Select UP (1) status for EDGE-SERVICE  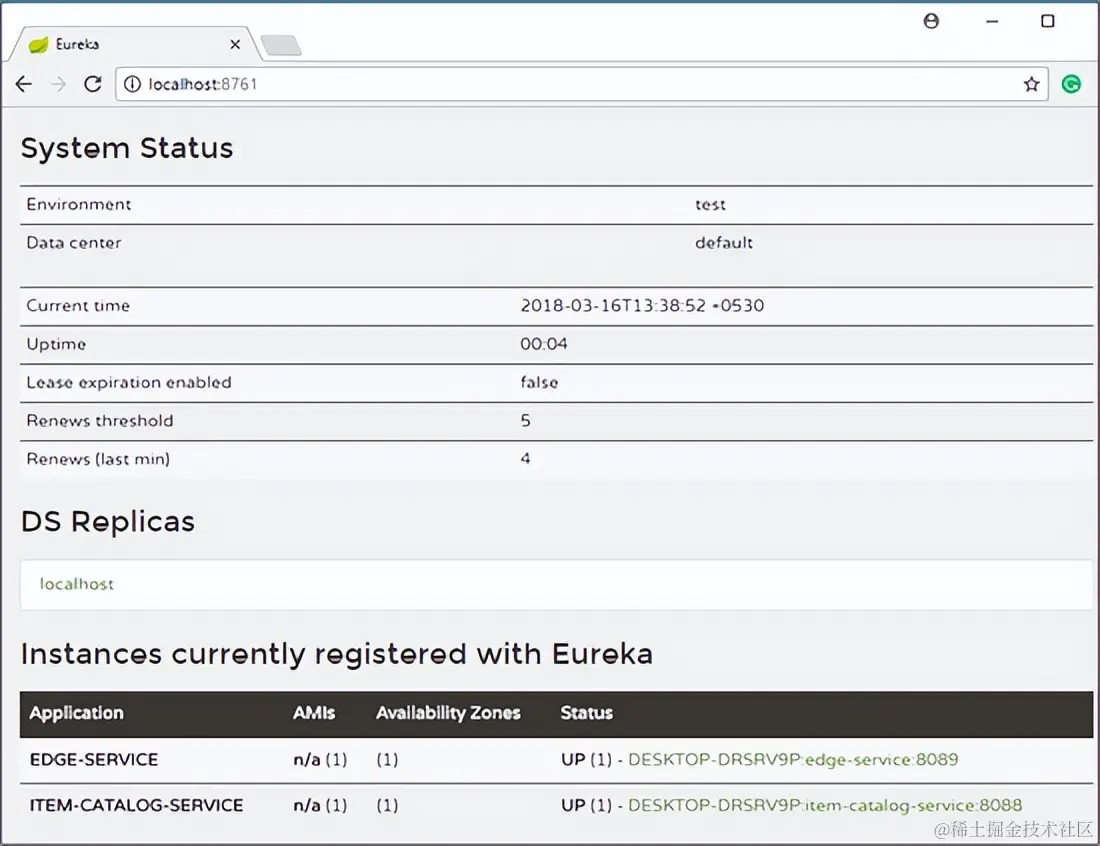click(x=586, y=760)
